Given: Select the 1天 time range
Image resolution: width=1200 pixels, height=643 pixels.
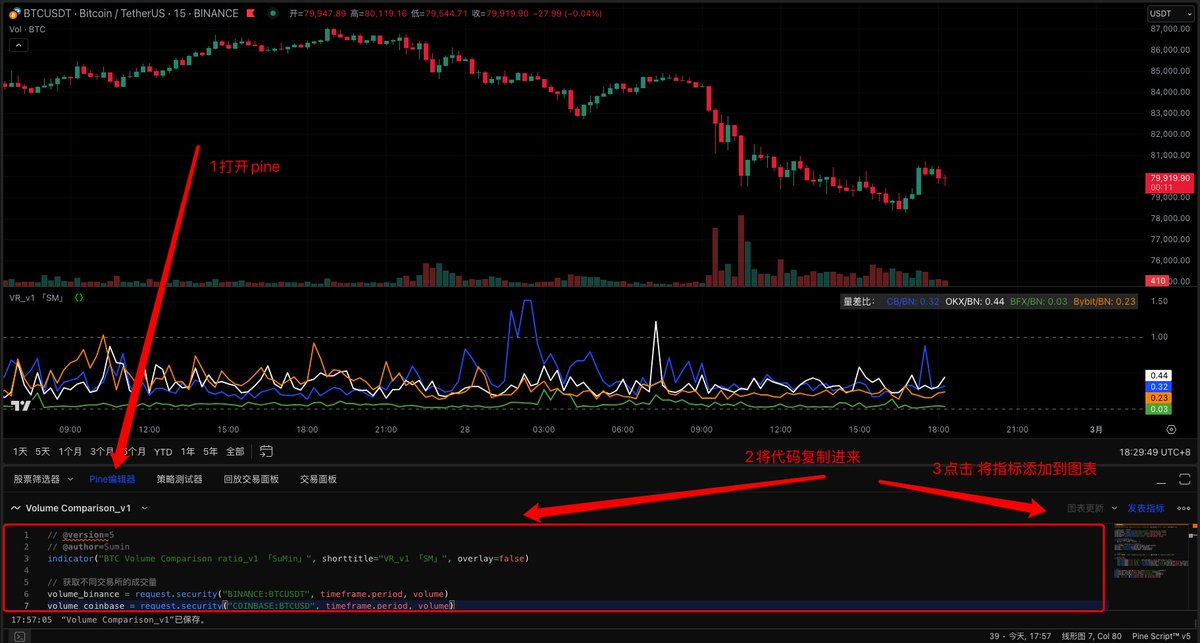Looking at the screenshot, I should pos(20,451).
